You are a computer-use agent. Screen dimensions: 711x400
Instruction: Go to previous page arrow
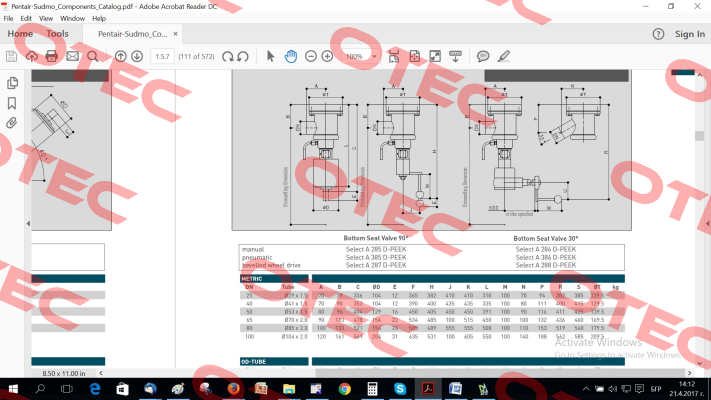coord(121,56)
